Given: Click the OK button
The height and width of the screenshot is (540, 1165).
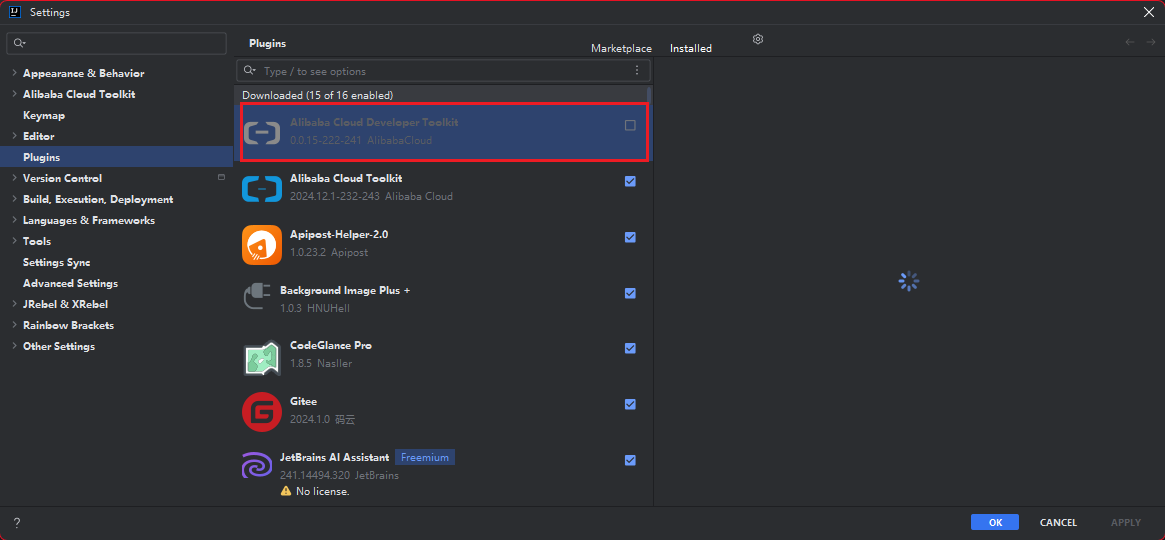Looking at the screenshot, I should [995, 522].
